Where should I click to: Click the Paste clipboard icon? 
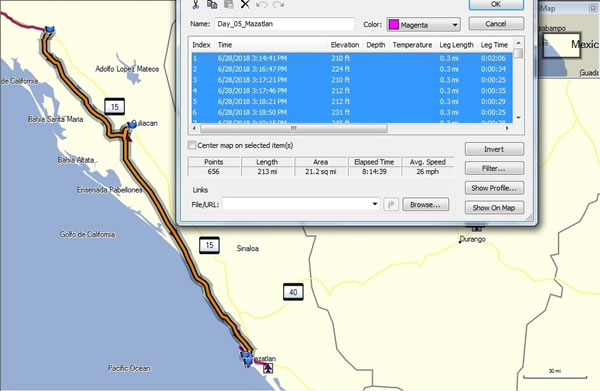(229, 4)
